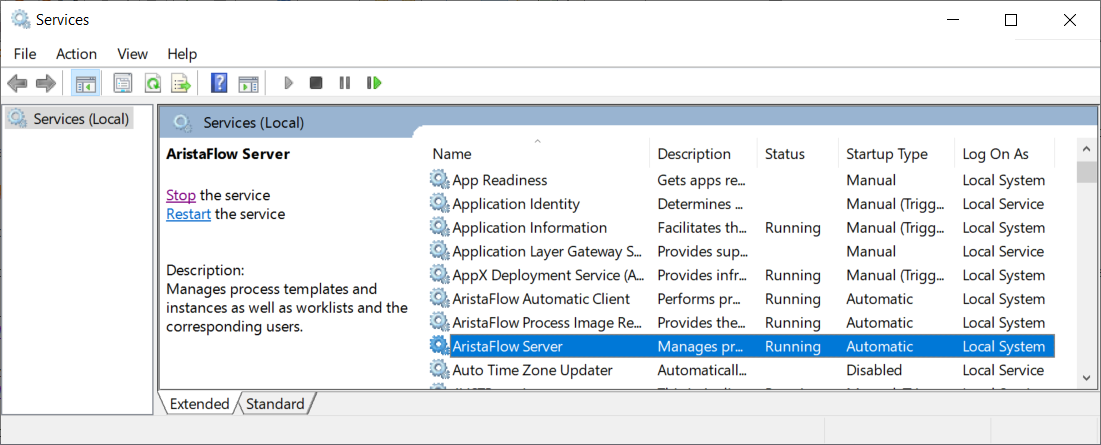Select the AristaFlow Automatic Client row
This screenshot has width=1101, height=445.
click(x=742, y=298)
